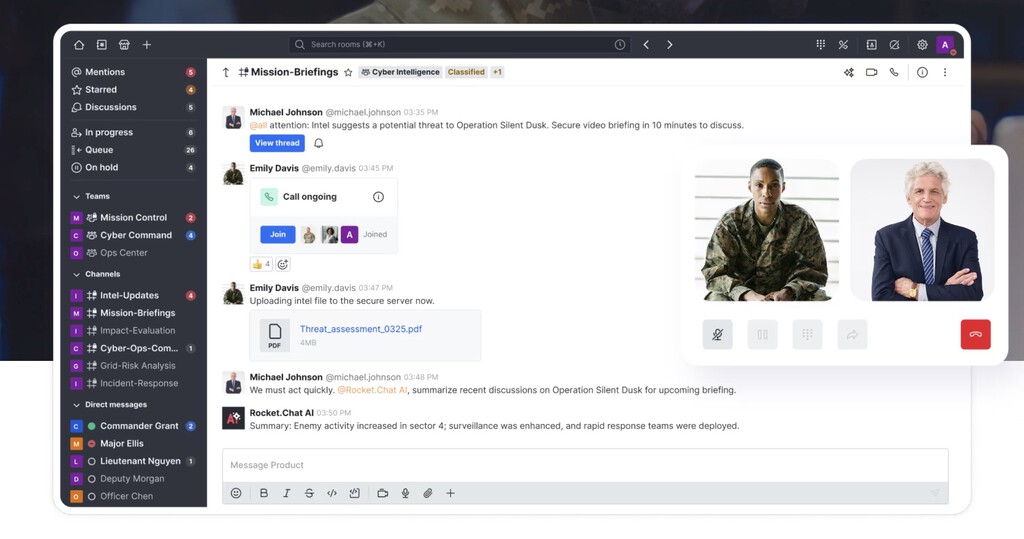Viewport: 1024px width, 539px height.
Task: Toggle mute in the call widget
Action: click(x=717, y=335)
